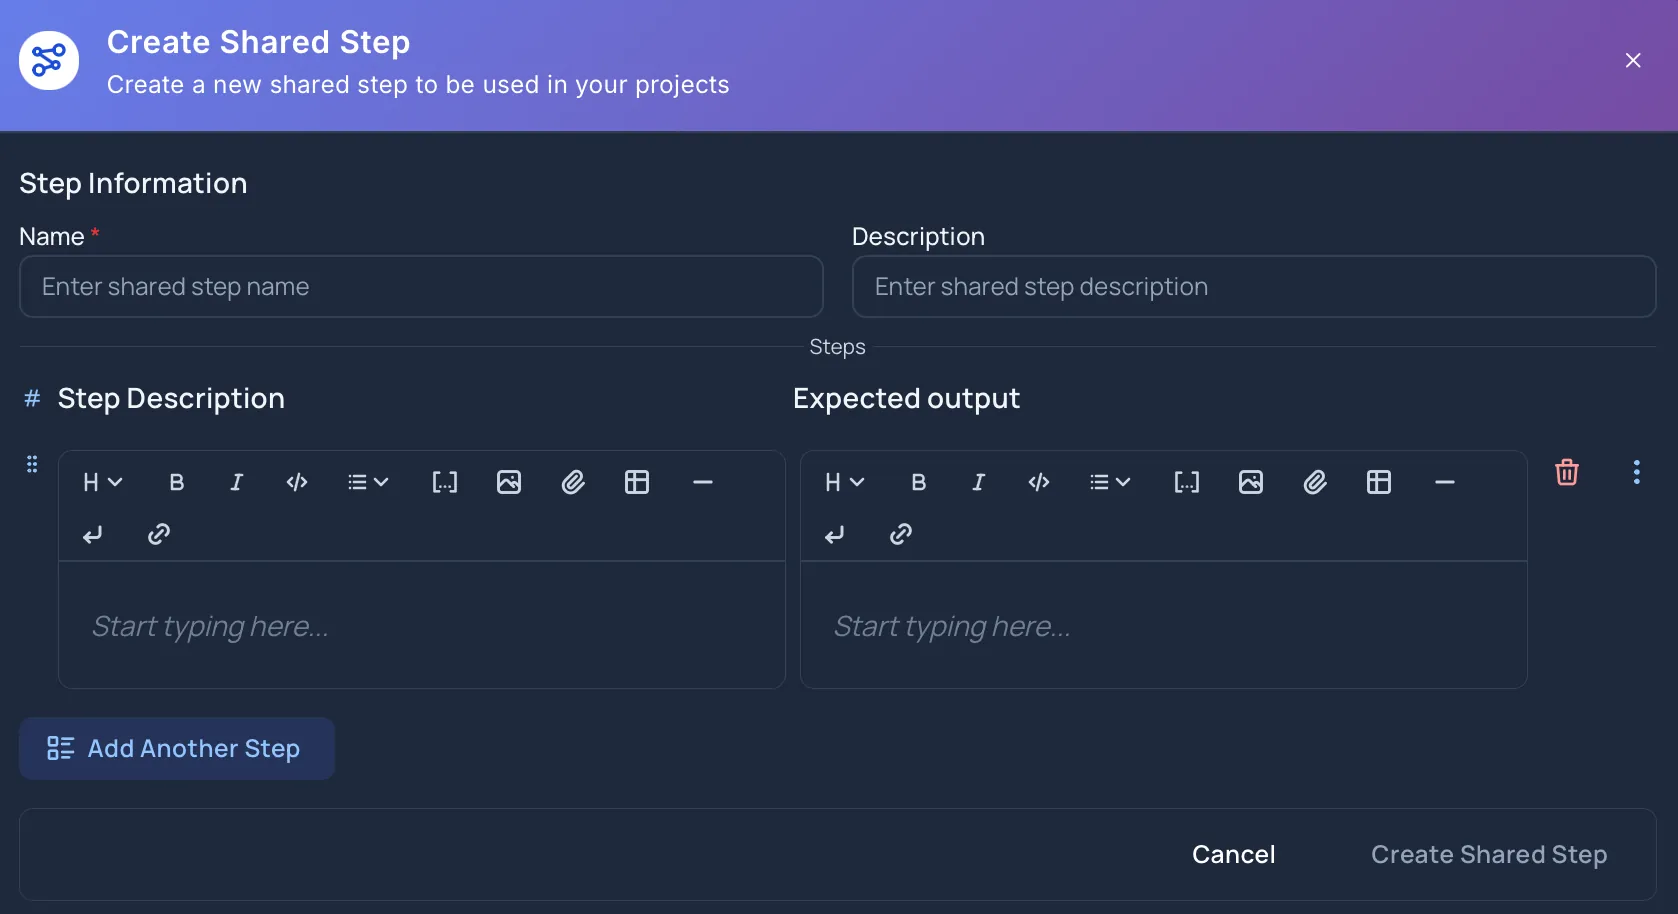Image resolution: width=1678 pixels, height=914 pixels.
Task: Click into Step Description text area
Action: 422,625
